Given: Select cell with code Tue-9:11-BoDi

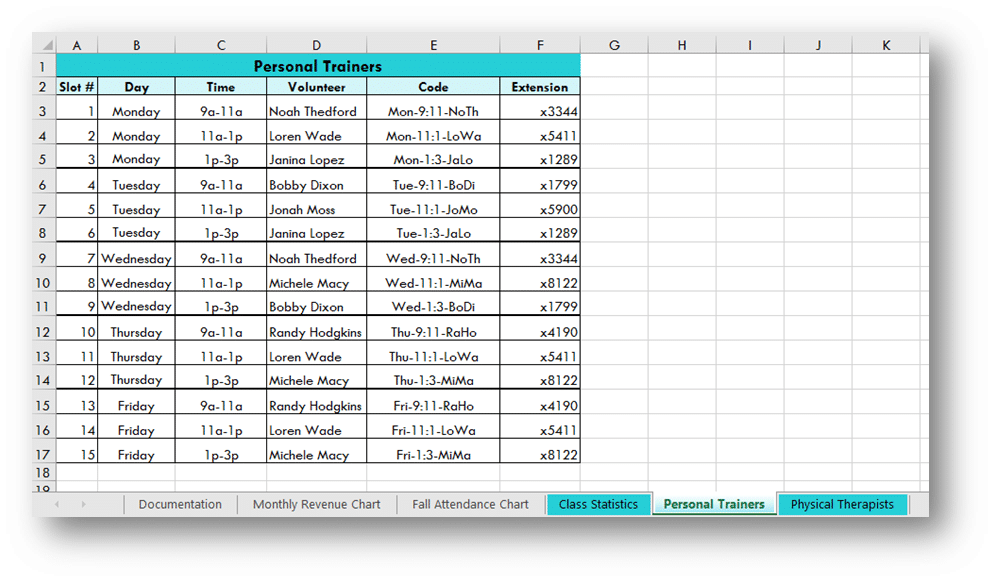Looking at the screenshot, I should pyautogui.click(x=433, y=181).
